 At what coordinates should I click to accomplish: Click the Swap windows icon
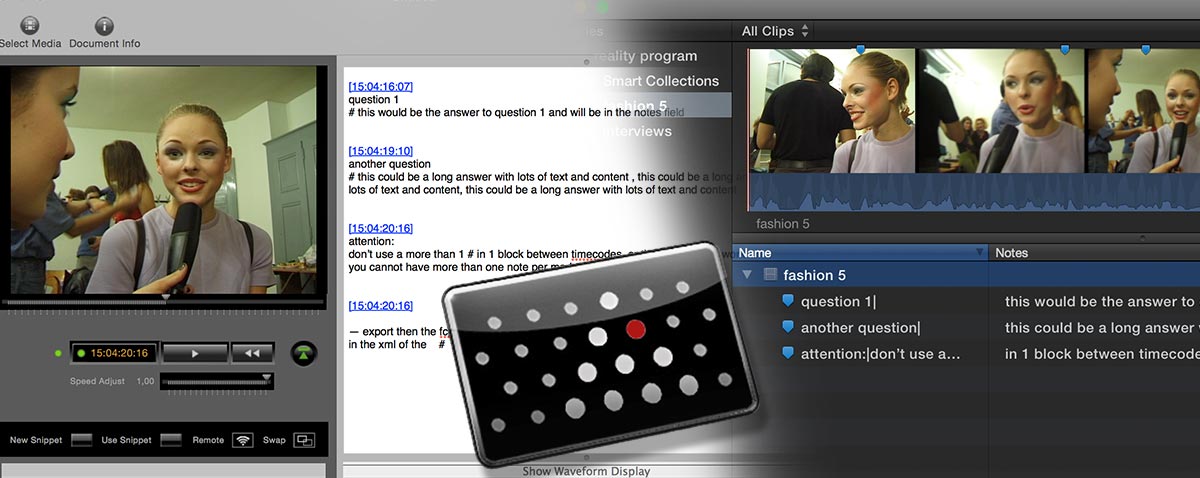[305, 440]
